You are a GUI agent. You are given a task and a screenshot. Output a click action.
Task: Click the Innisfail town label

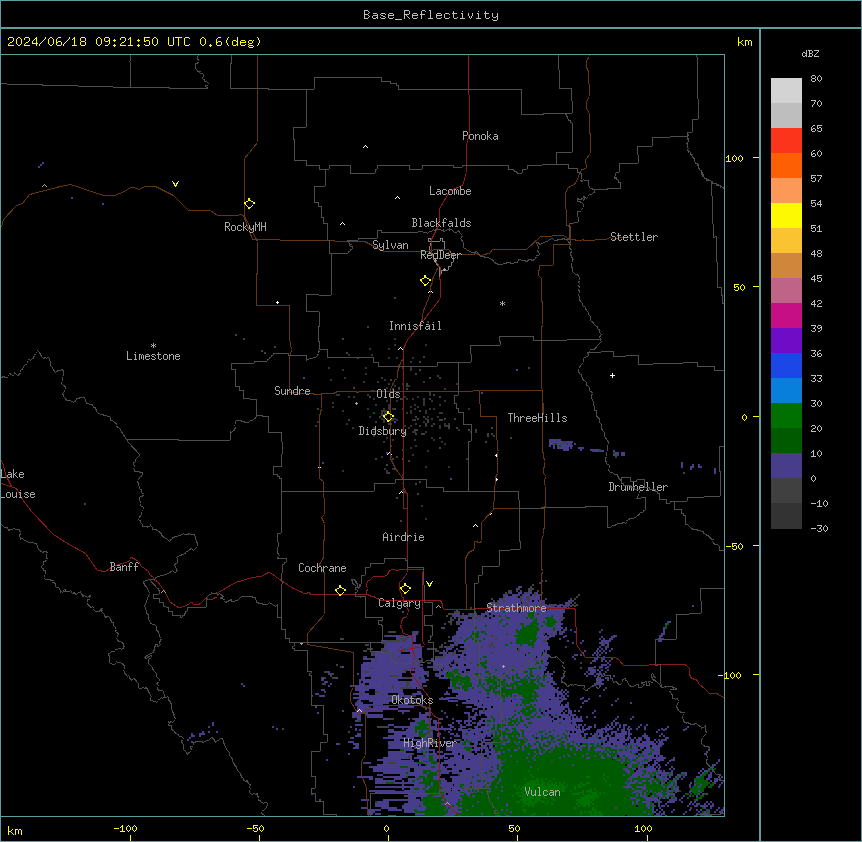pyautogui.click(x=415, y=326)
